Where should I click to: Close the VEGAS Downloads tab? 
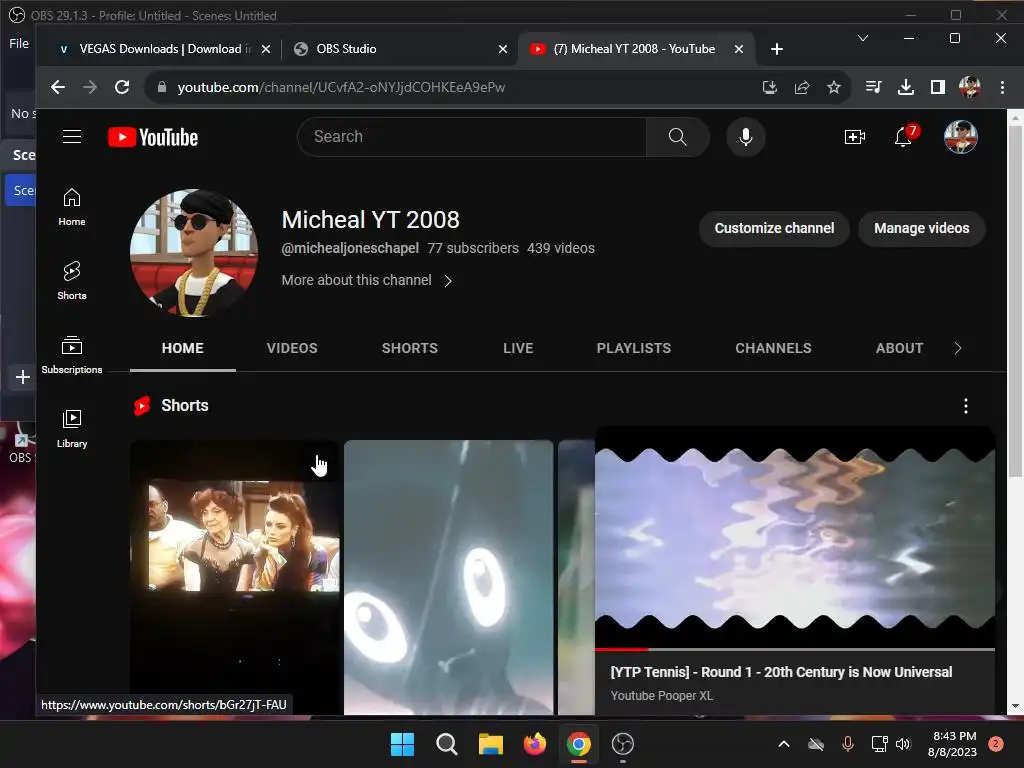(x=266, y=49)
